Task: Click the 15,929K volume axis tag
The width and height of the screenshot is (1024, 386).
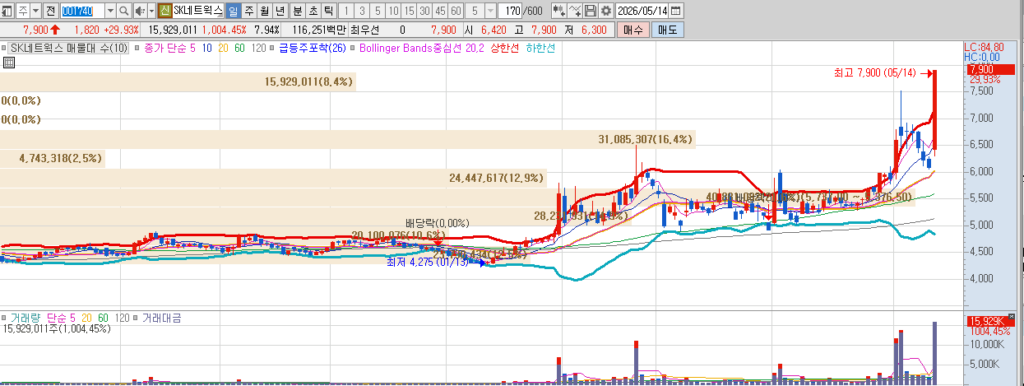Action: click(x=991, y=321)
